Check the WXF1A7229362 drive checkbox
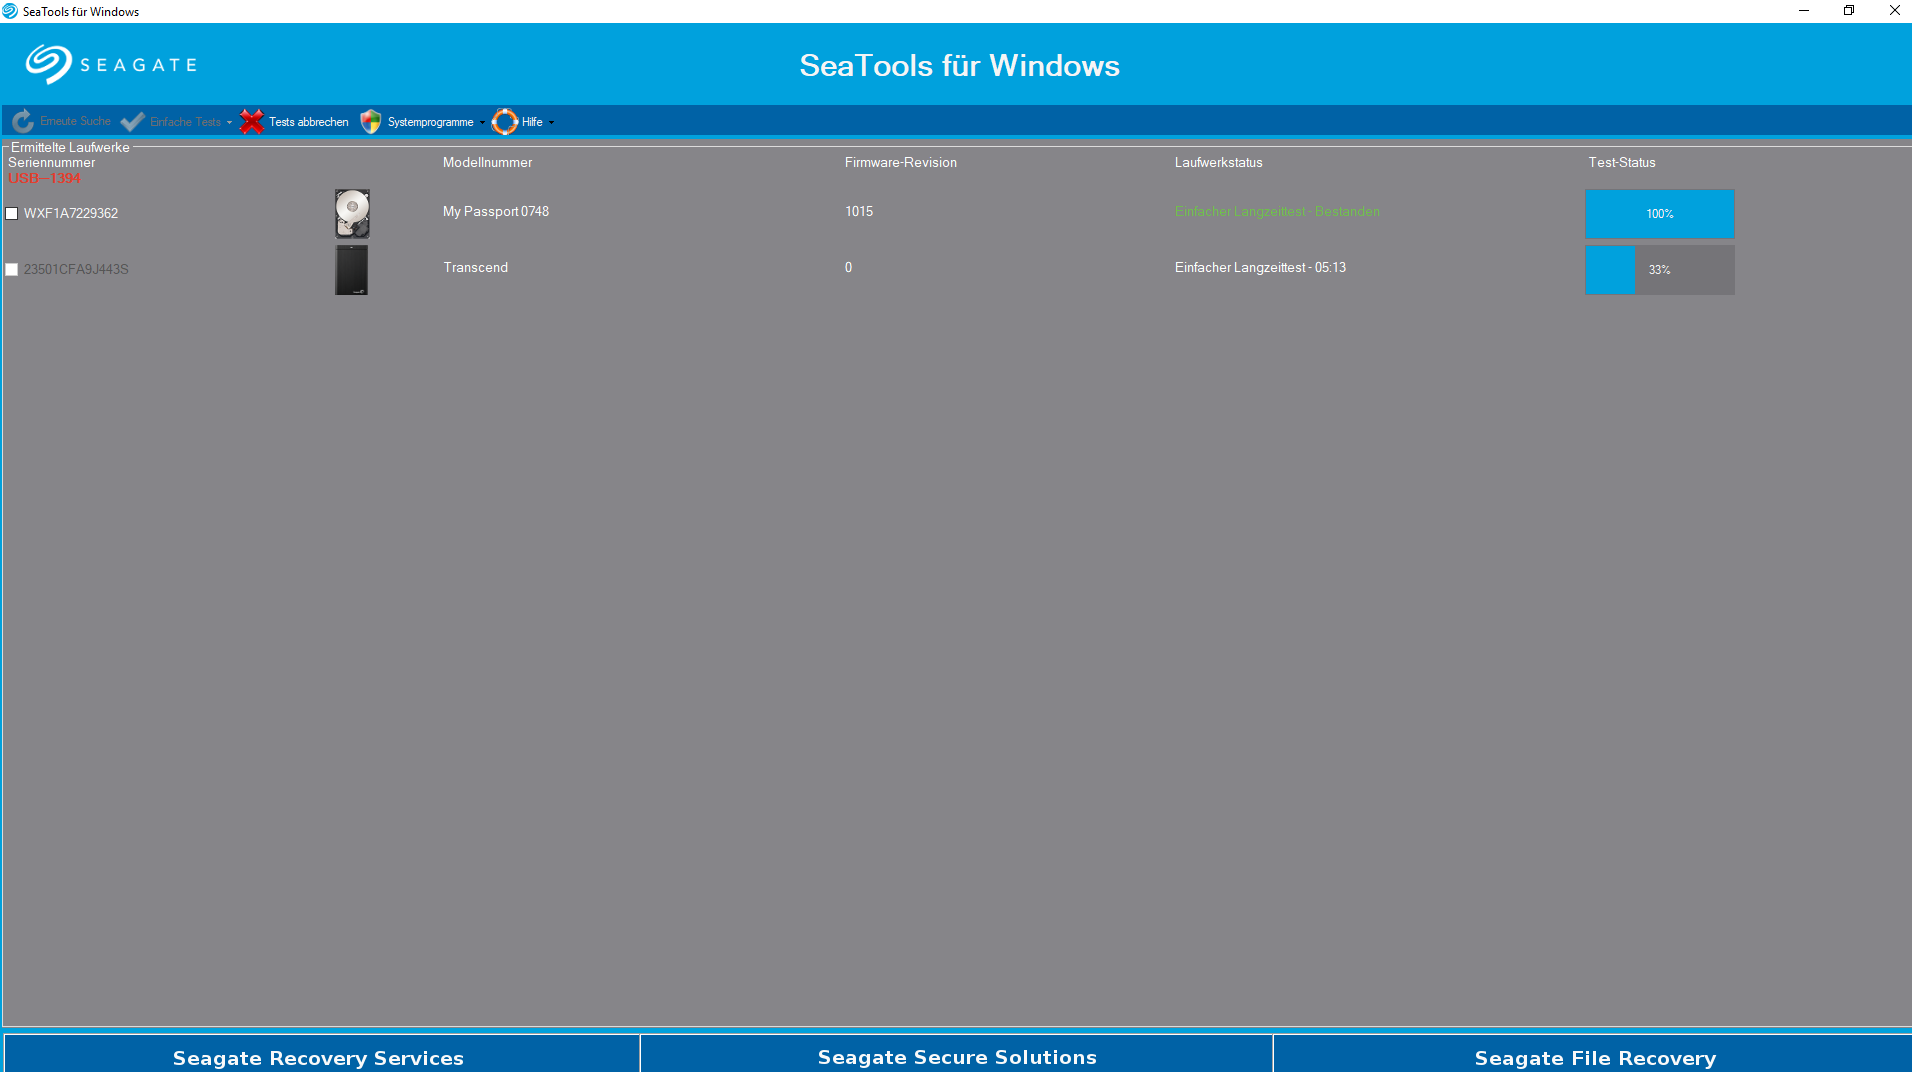The height and width of the screenshot is (1072, 1912). [12, 214]
